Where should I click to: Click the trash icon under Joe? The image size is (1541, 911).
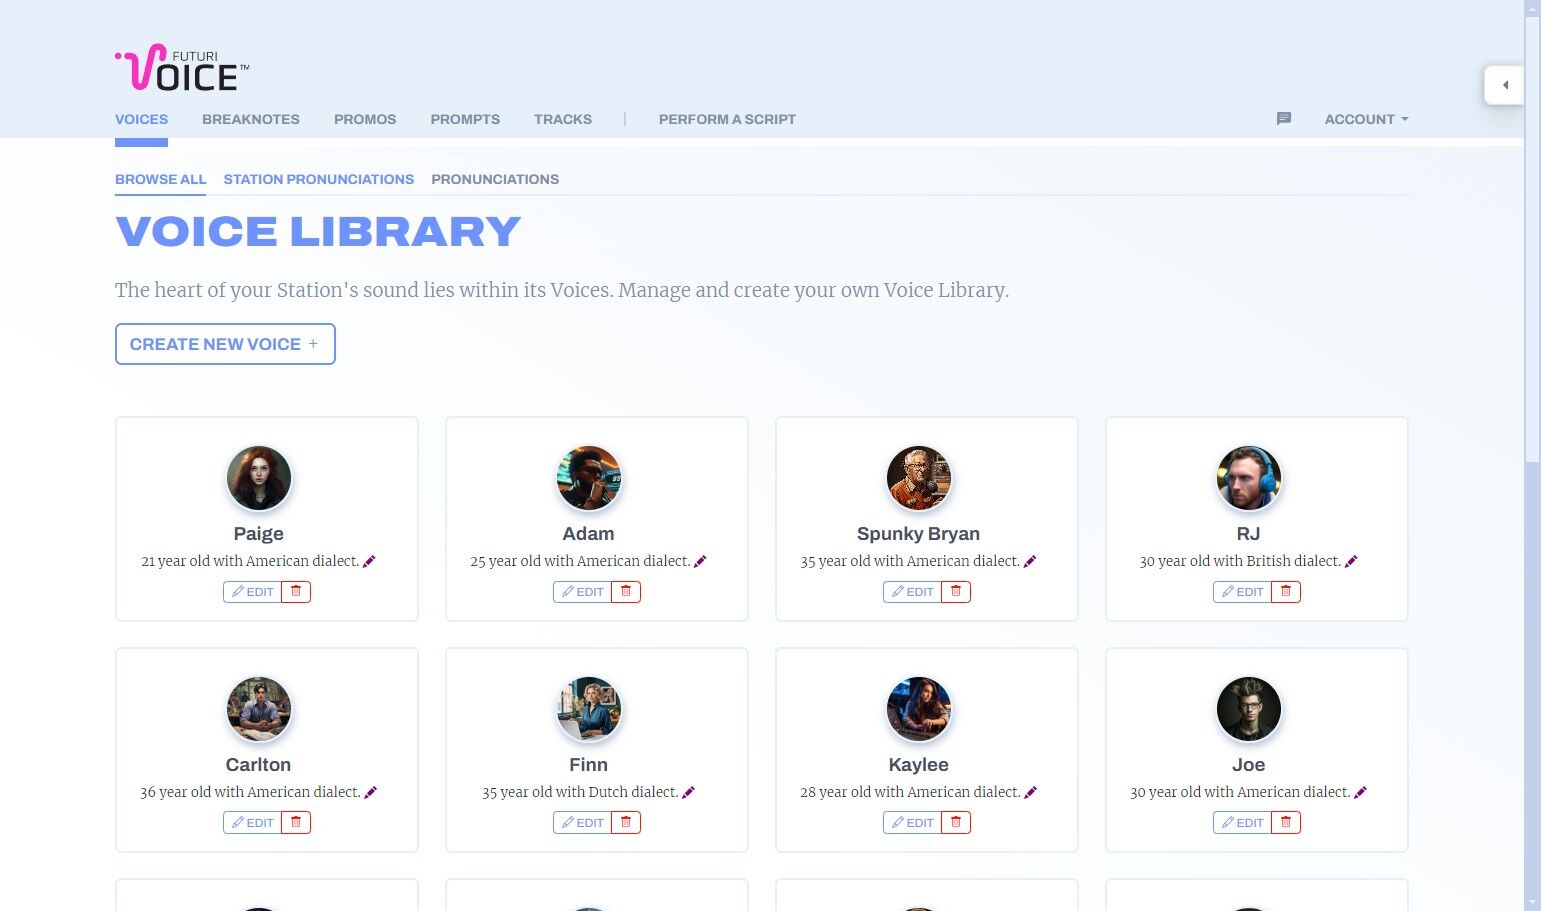coord(1286,823)
